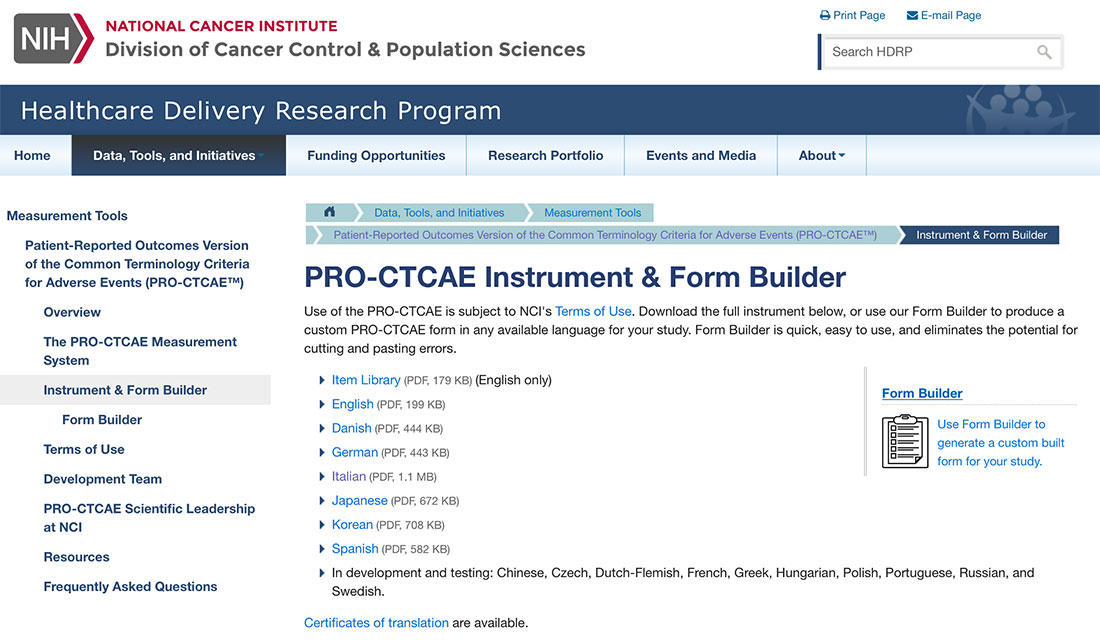Click the Form Builder clipboard icon
Image resolution: width=1100 pixels, height=642 pixels.
pos(905,441)
